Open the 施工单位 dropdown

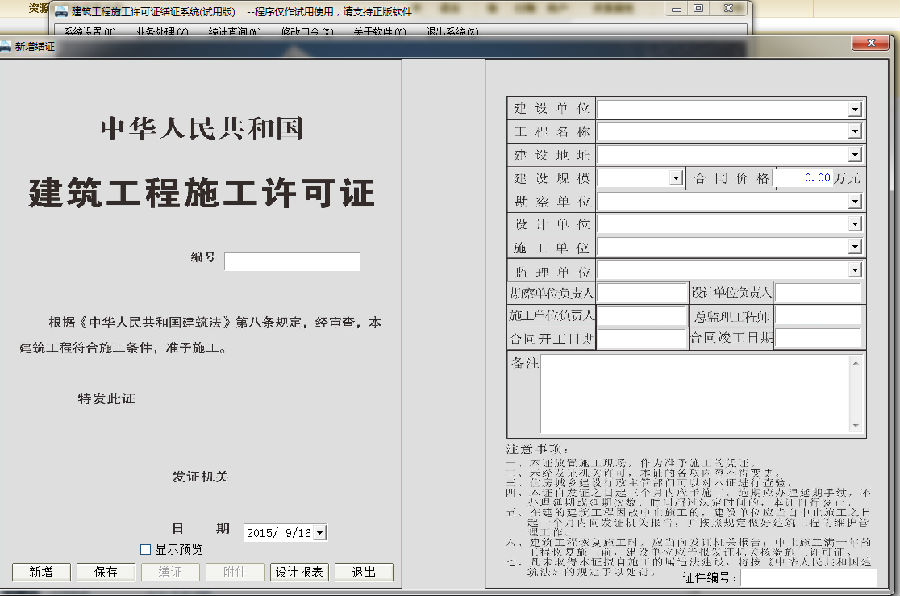pyautogui.click(x=855, y=247)
